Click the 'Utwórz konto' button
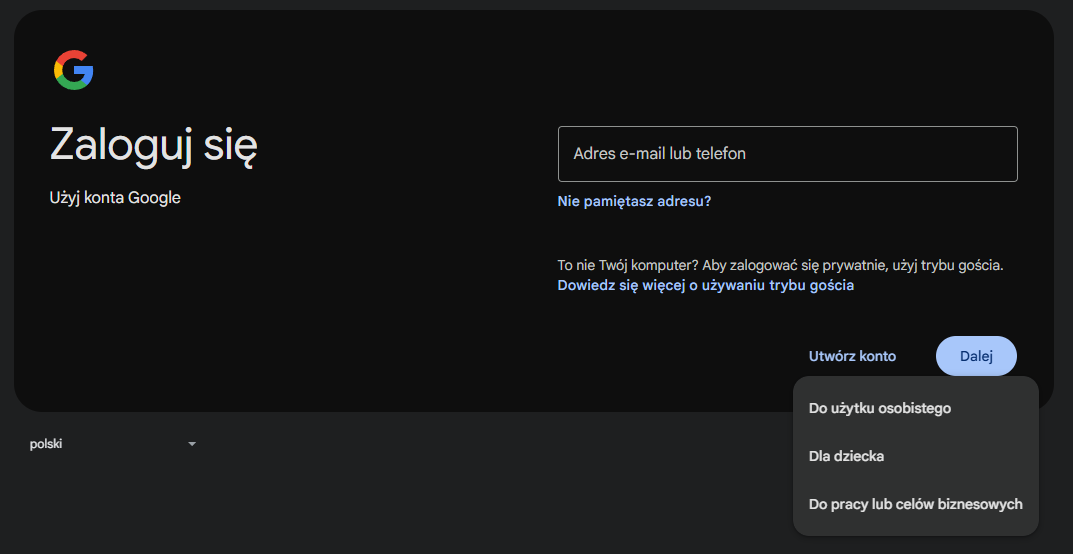Image resolution: width=1073 pixels, height=554 pixels. pos(852,356)
